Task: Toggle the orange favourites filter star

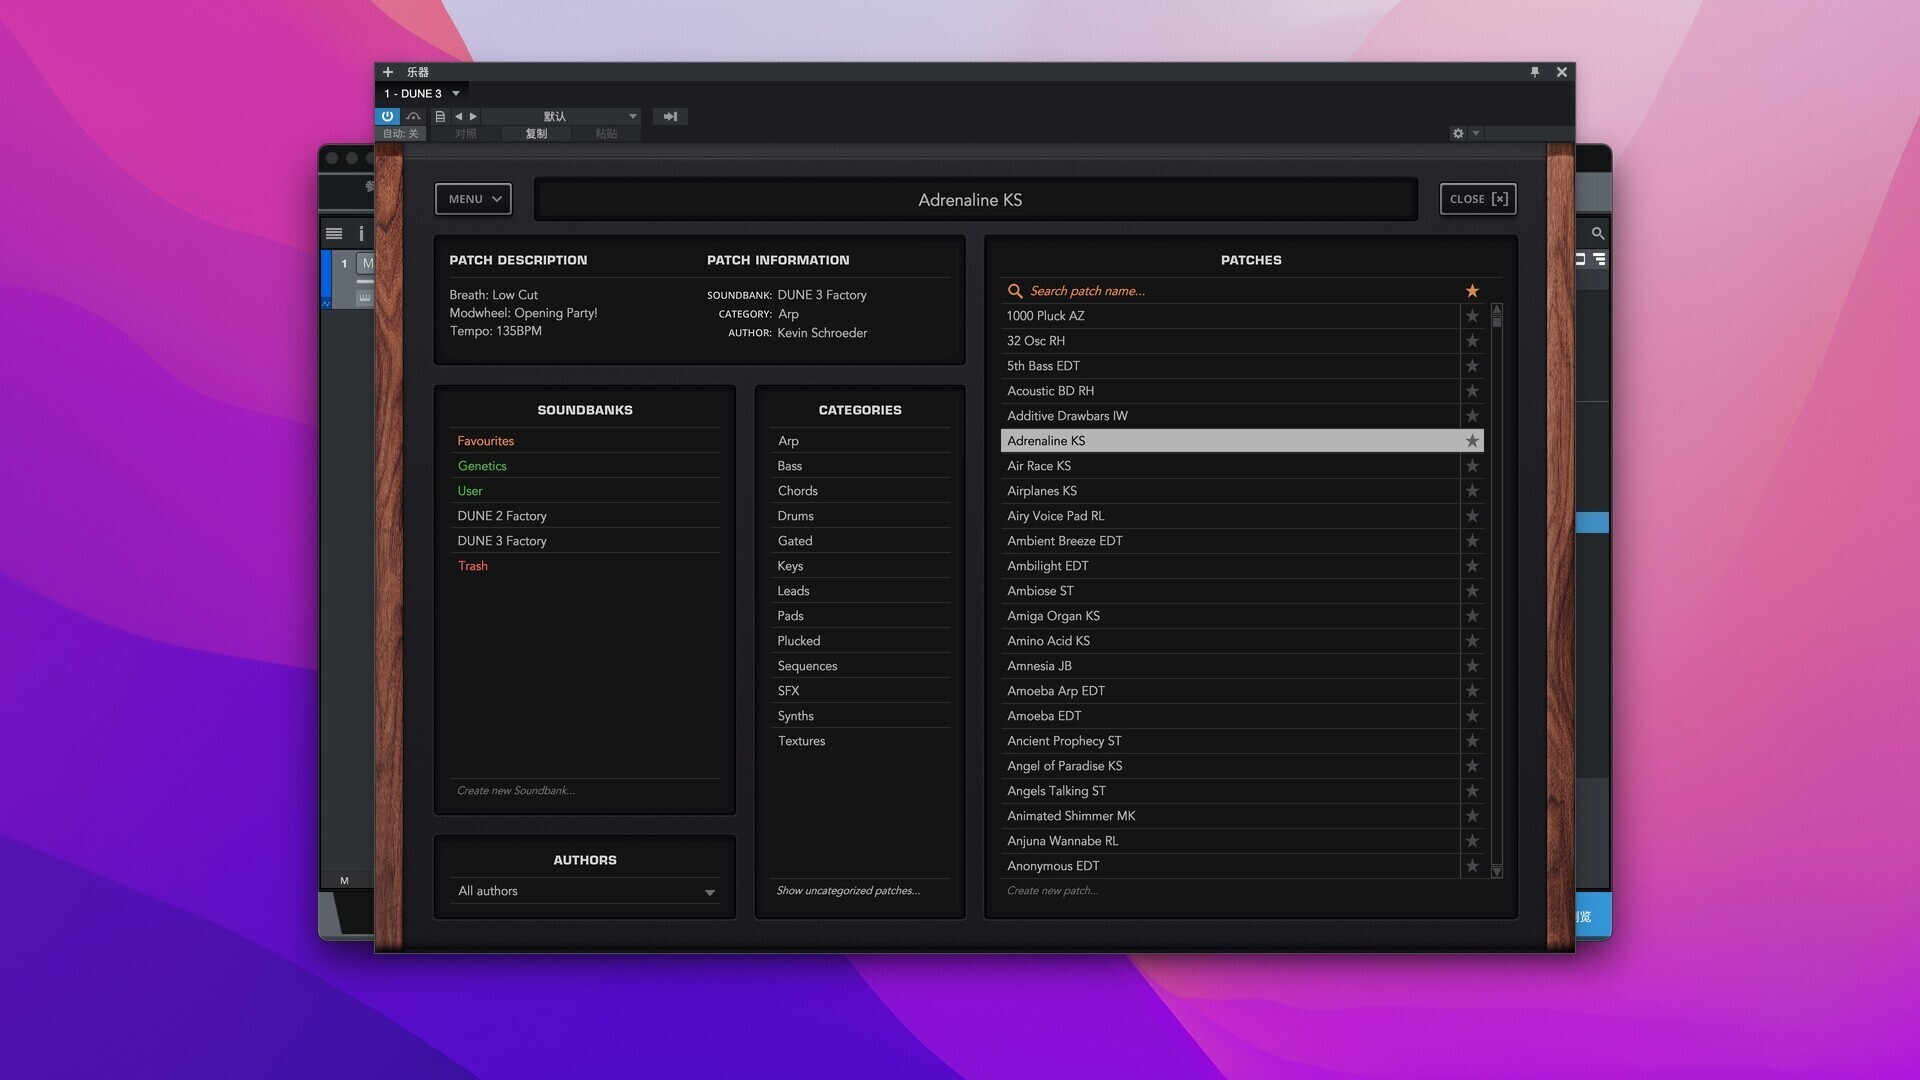Action: pos(1472,291)
